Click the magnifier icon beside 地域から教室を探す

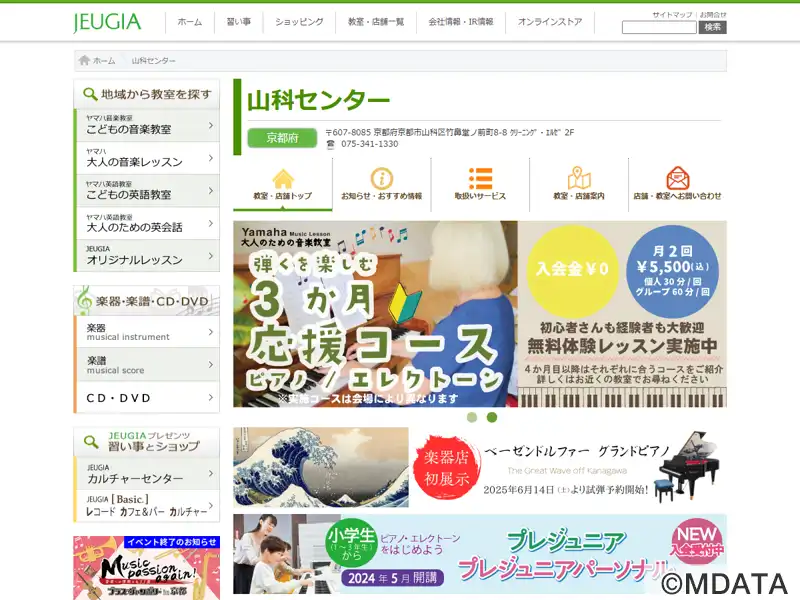click(x=90, y=94)
